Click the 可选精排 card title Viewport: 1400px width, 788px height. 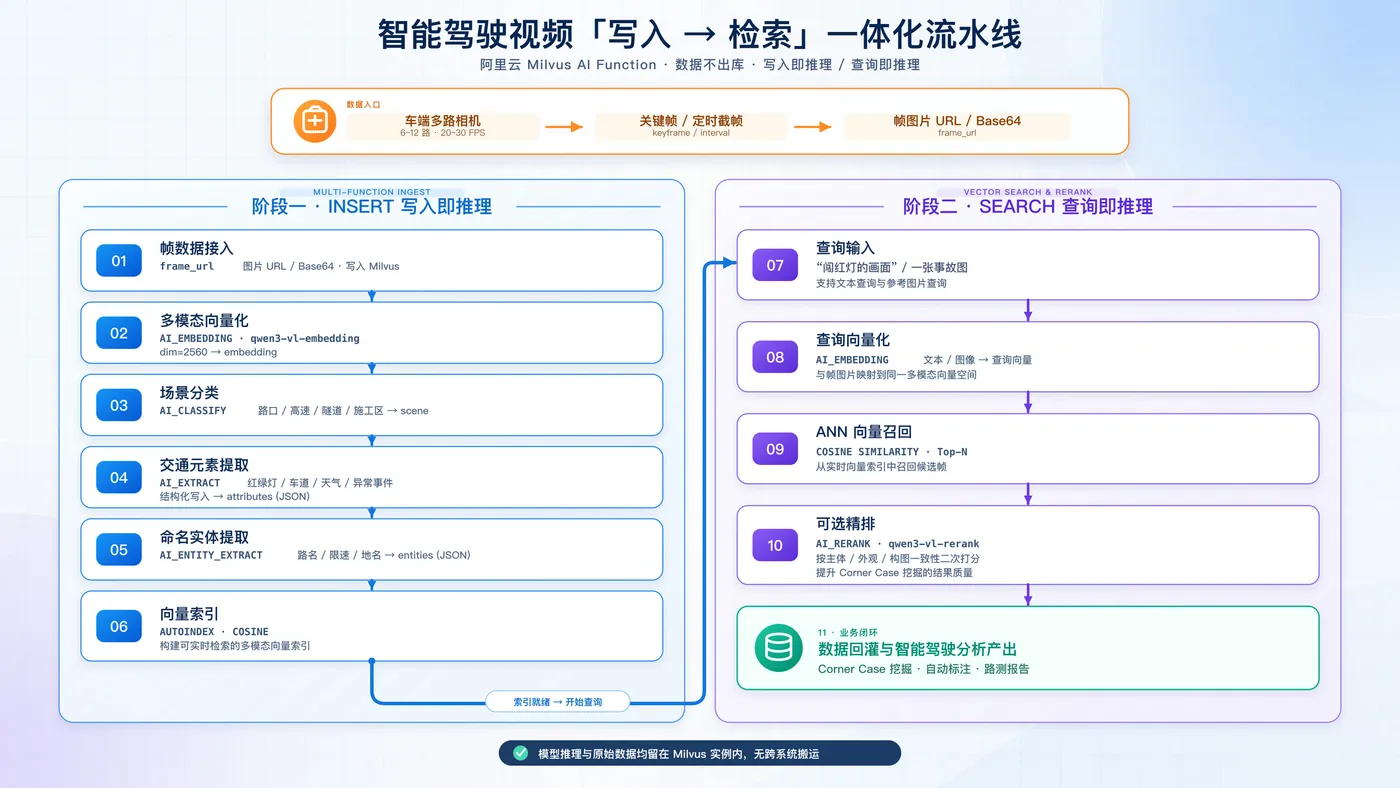pyautogui.click(x=845, y=523)
